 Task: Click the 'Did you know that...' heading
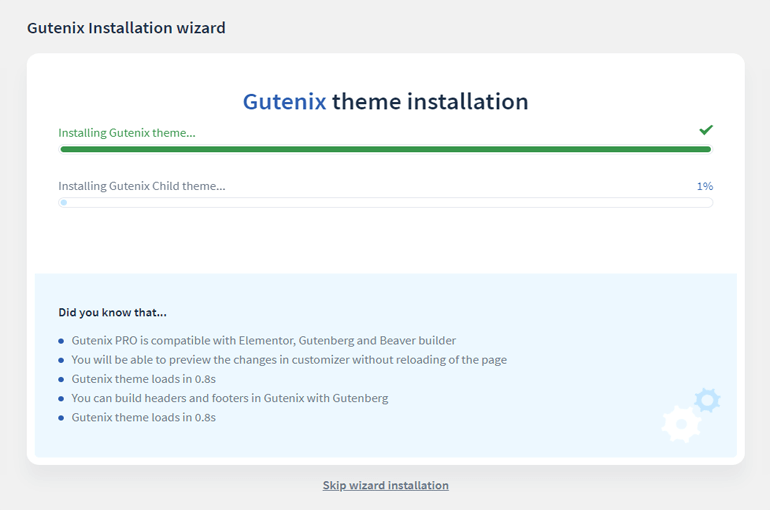pos(112,313)
